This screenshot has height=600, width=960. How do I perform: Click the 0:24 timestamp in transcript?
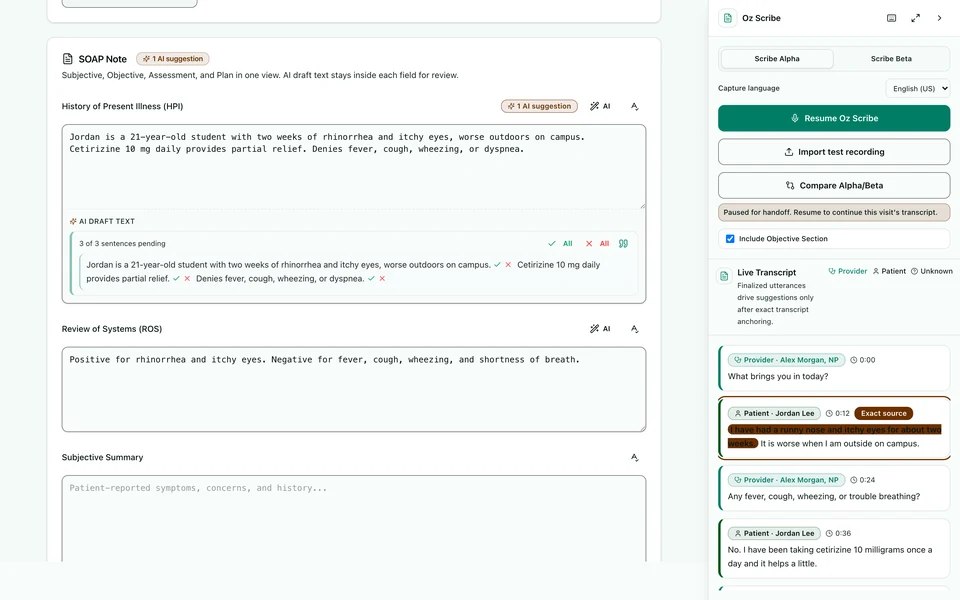(x=863, y=480)
